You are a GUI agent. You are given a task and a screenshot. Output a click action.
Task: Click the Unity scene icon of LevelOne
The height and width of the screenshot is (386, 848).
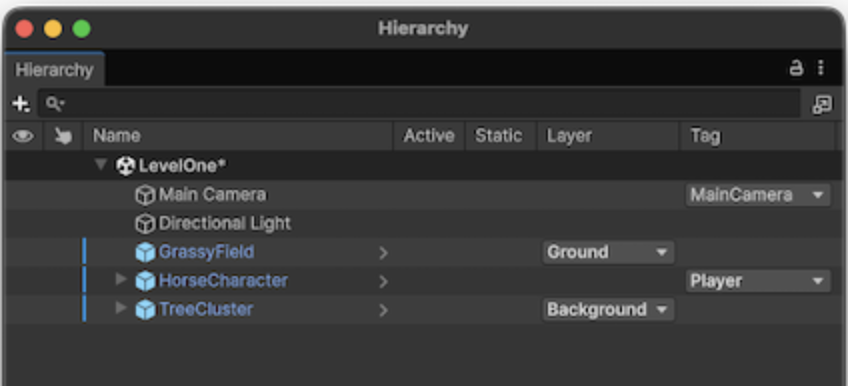tap(125, 165)
